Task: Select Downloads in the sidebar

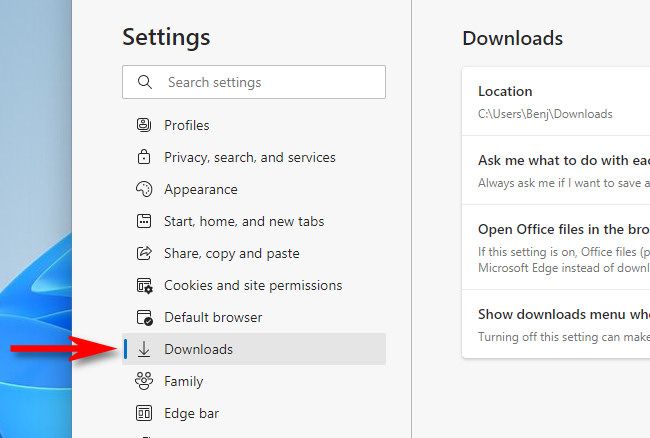Action: 254,349
